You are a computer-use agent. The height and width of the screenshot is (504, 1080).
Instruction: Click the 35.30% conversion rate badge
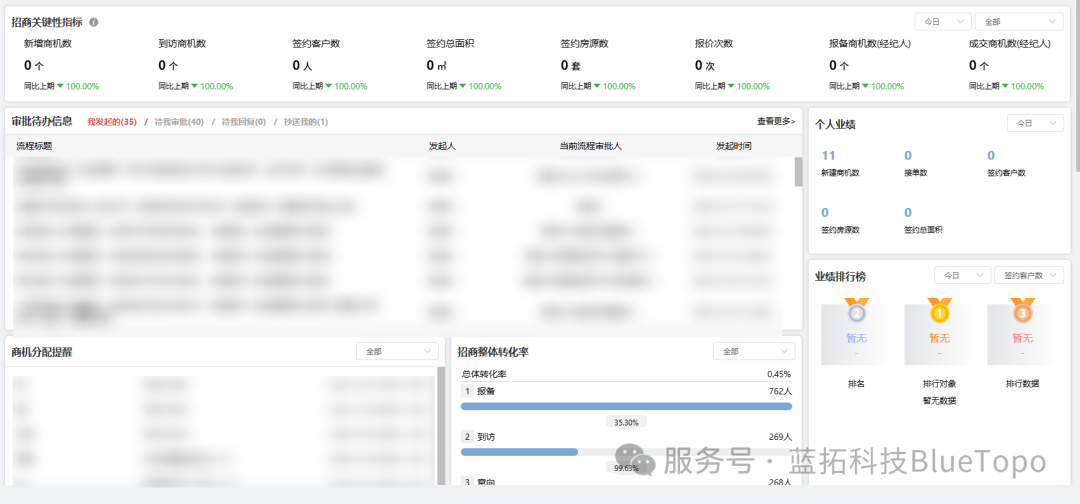(x=626, y=422)
